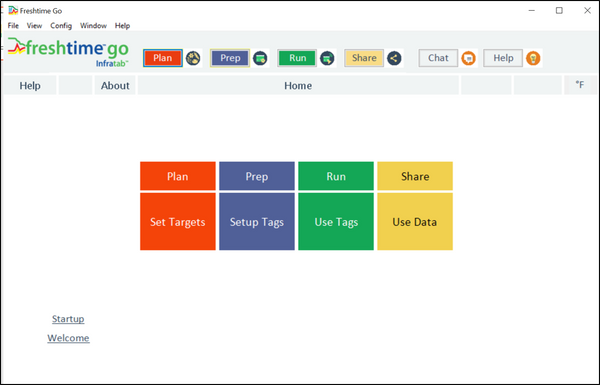
Task: Select the Help tab in navigation bar
Action: pos(30,85)
